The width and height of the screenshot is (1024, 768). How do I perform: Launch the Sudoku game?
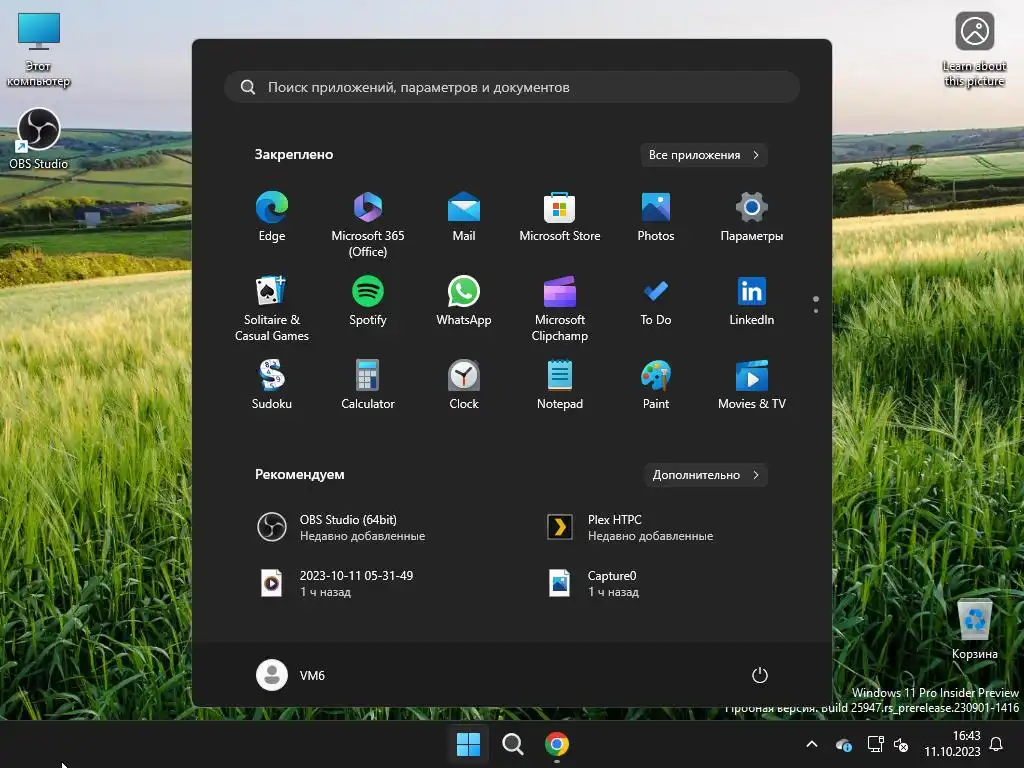(x=272, y=385)
